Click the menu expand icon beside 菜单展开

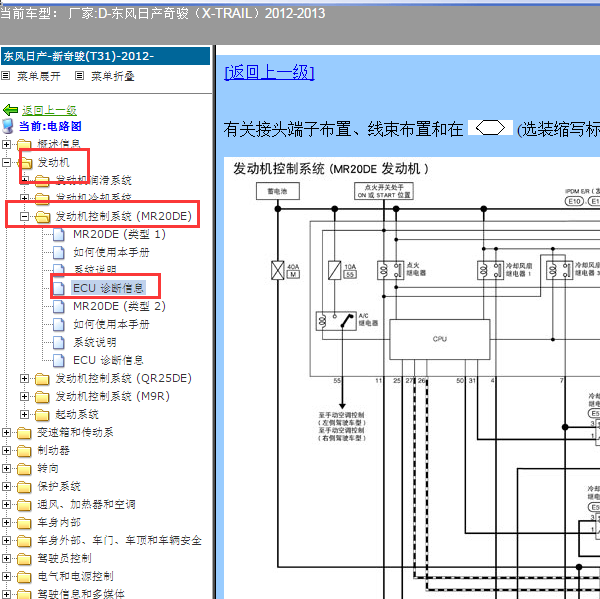[5, 75]
